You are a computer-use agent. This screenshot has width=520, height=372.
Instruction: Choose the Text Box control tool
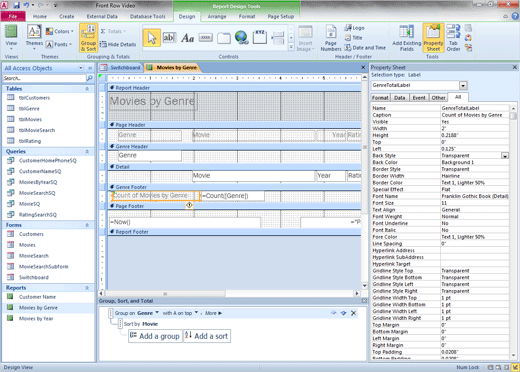click(x=169, y=38)
